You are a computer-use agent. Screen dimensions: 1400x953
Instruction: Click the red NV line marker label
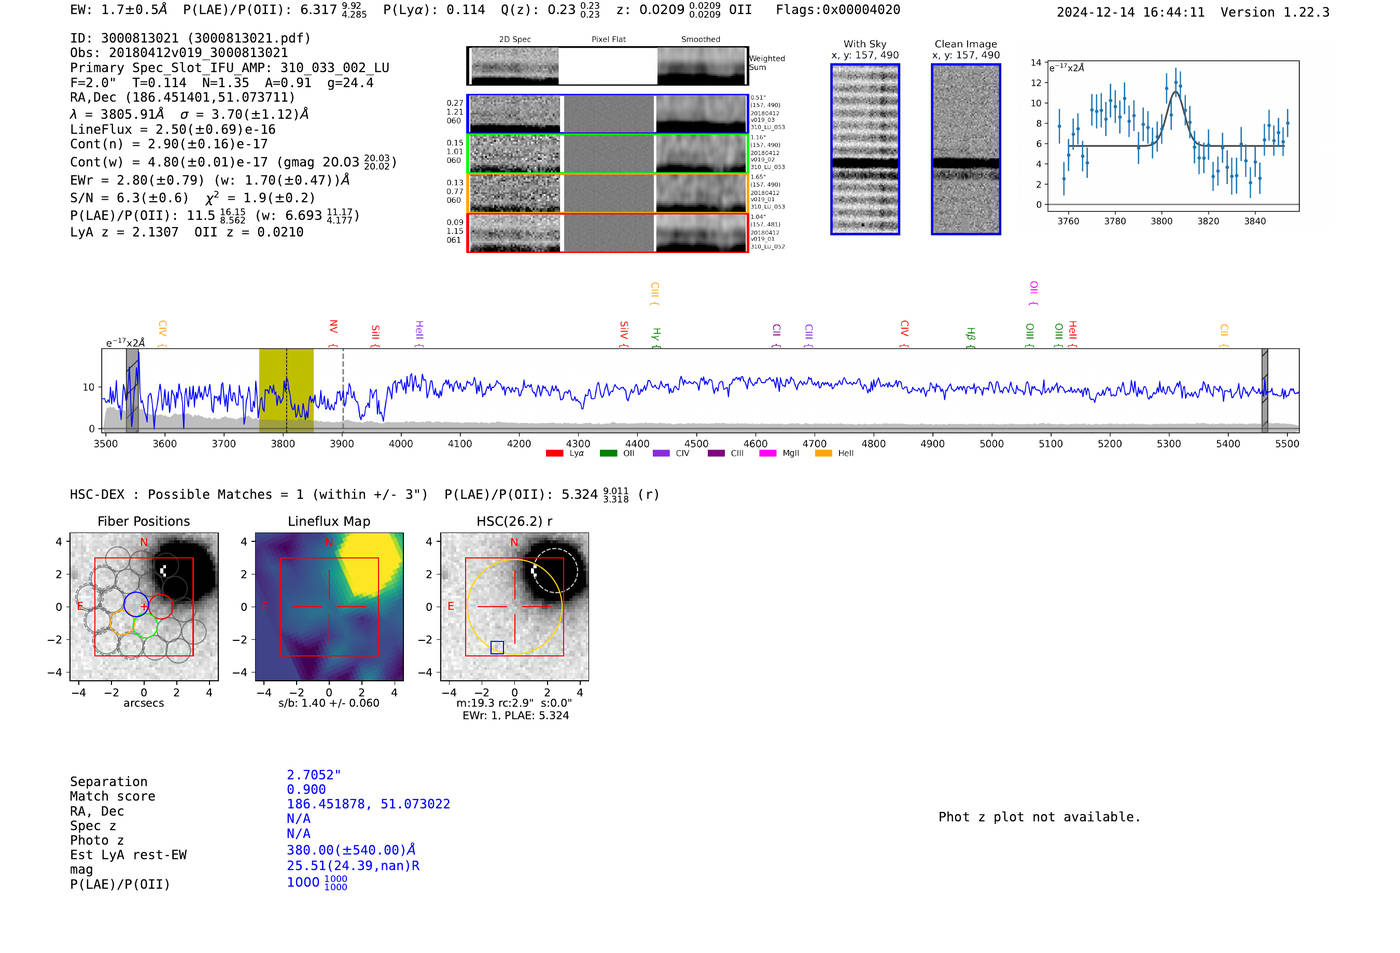pyautogui.click(x=334, y=327)
